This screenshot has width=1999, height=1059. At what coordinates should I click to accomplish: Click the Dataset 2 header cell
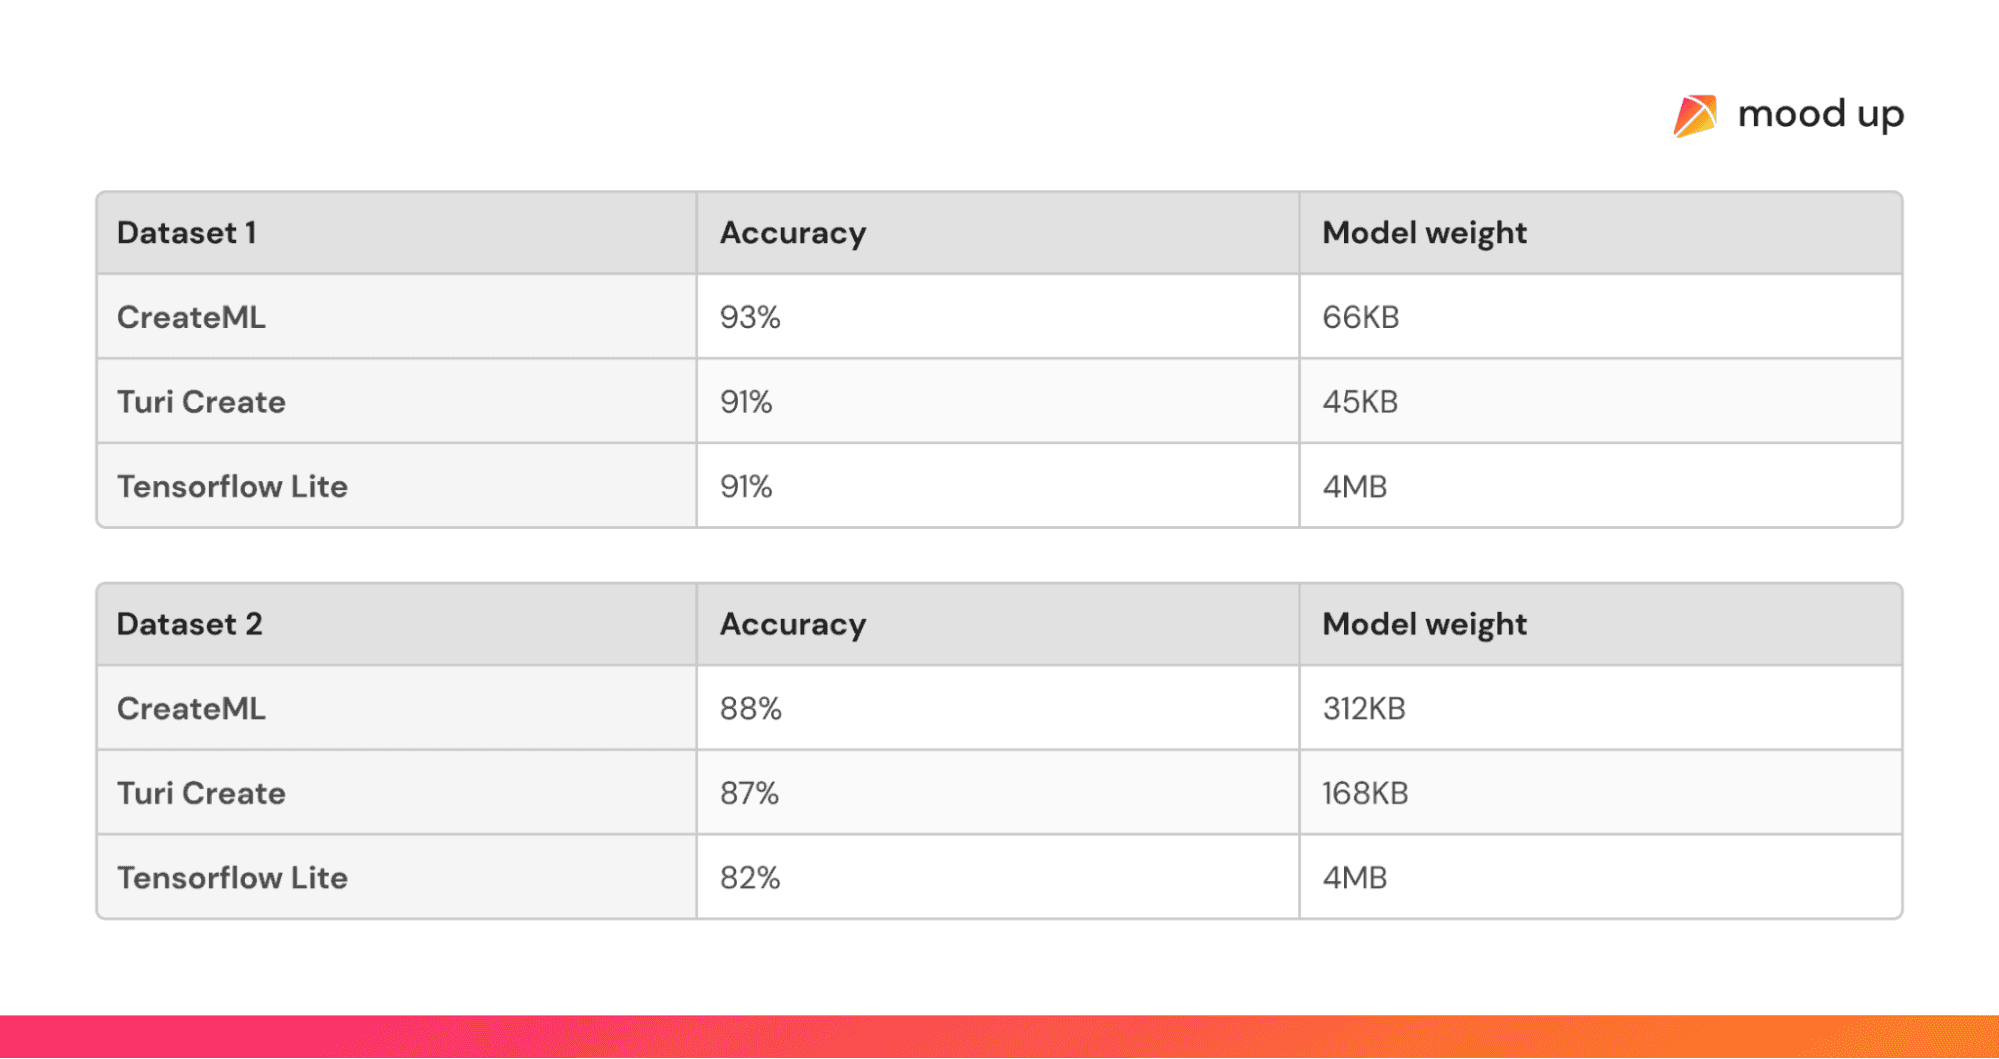[x=189, y=624]
